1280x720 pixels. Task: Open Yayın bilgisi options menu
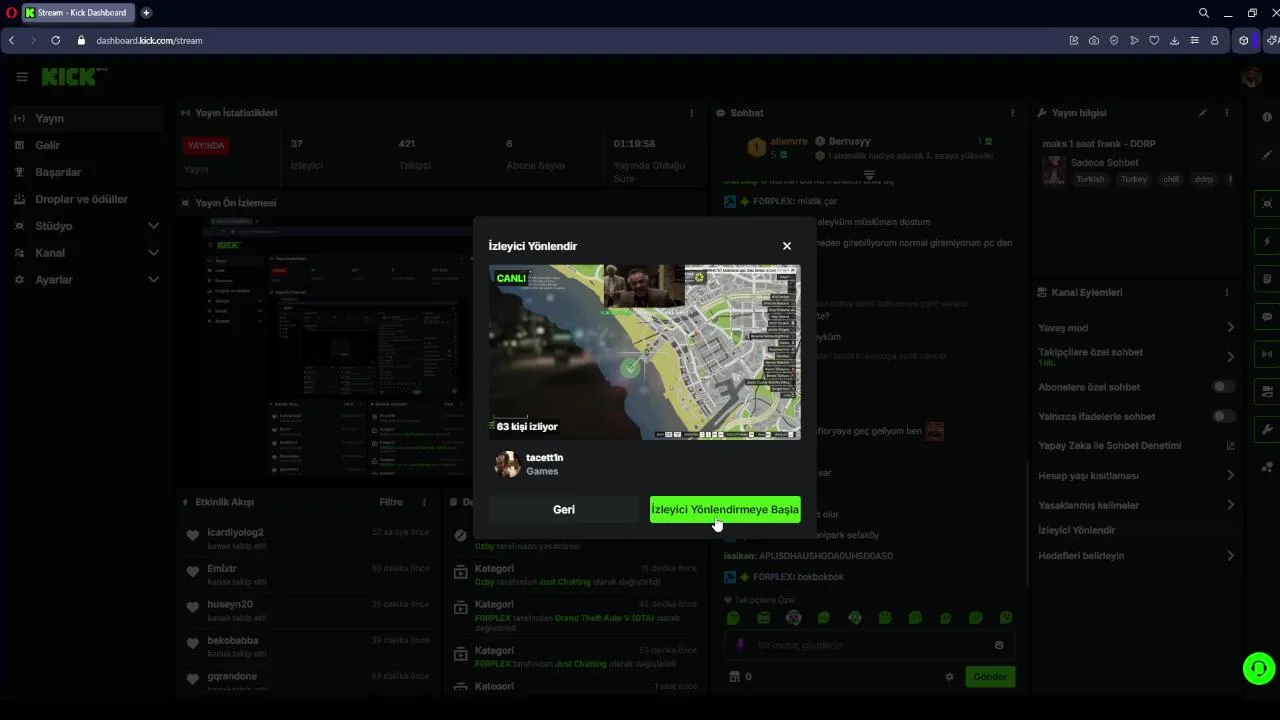tap(1227, 113)
